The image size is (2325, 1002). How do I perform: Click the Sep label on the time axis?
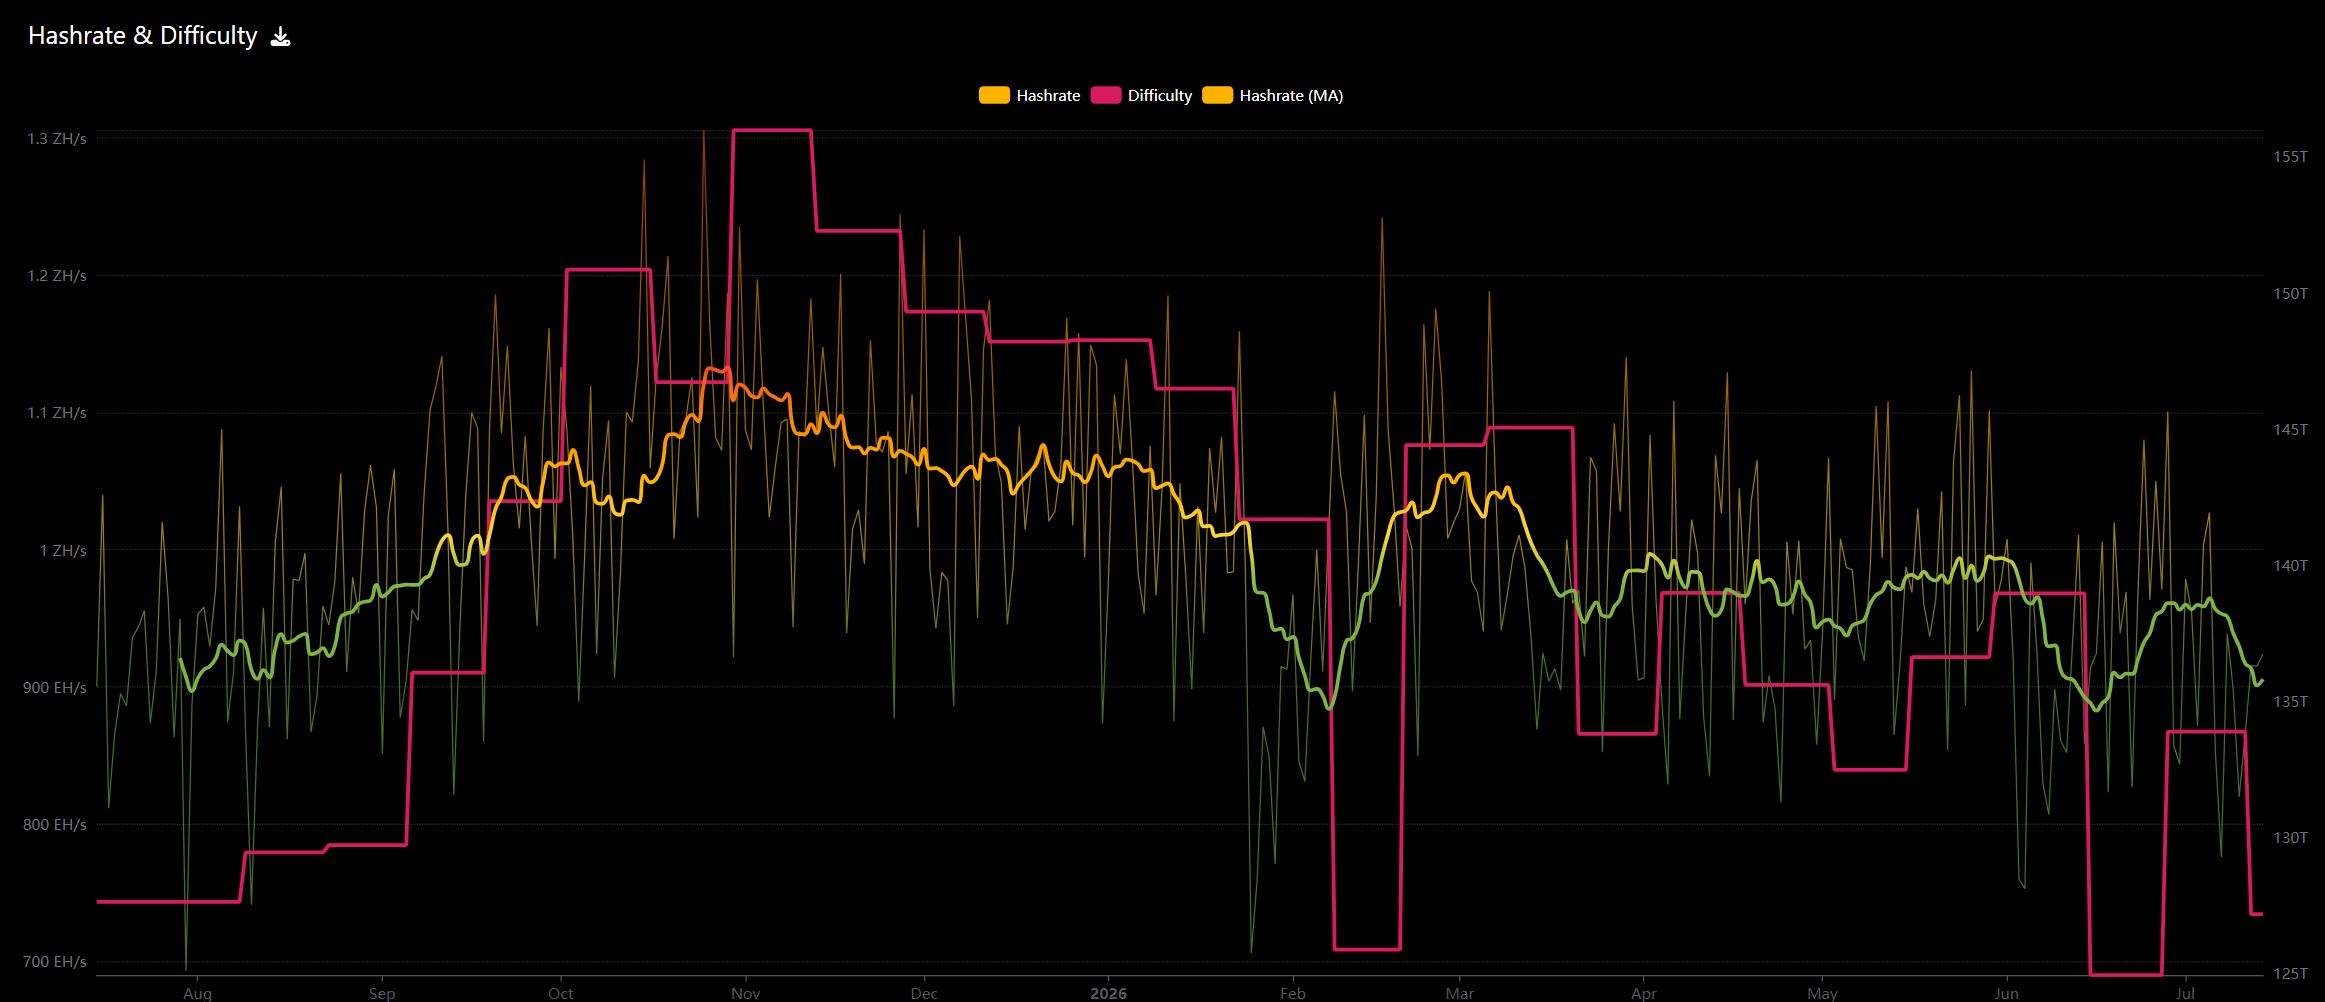[381, 994]
